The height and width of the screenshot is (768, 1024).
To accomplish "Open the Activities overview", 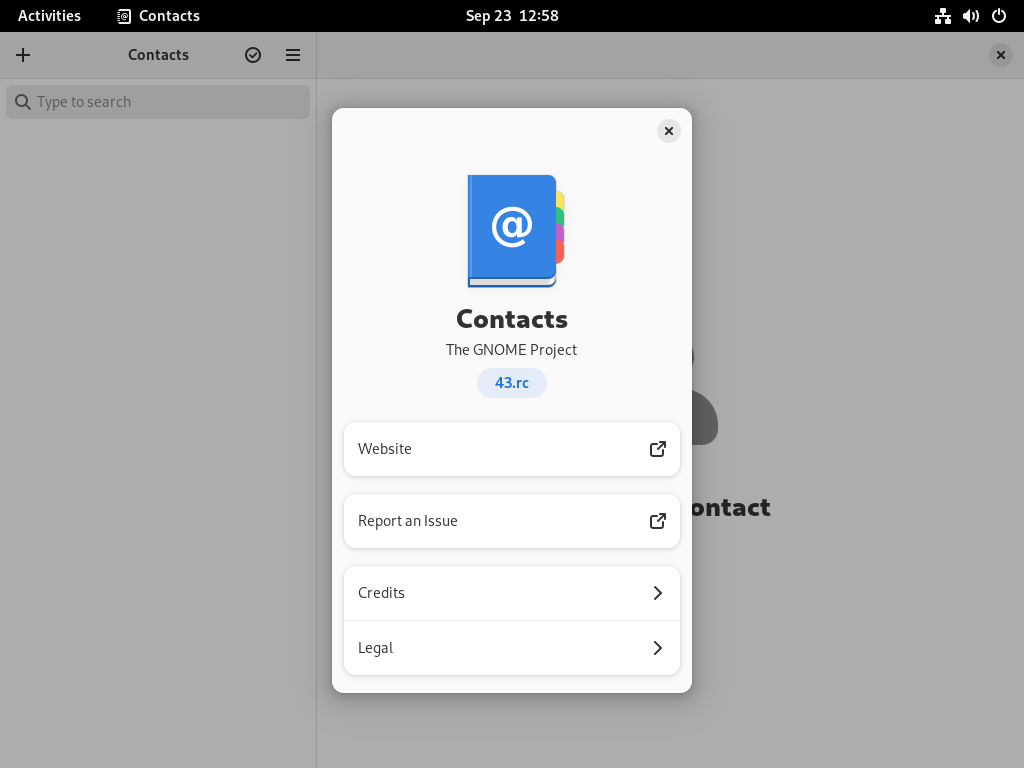I will [49, 16].
